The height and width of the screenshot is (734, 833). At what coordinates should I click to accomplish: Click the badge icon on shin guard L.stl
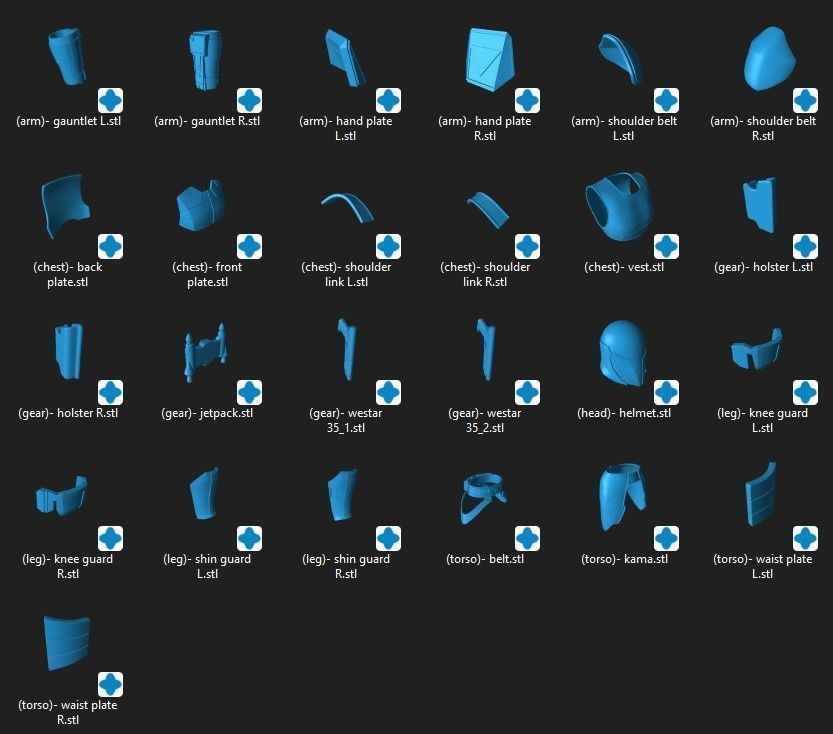point(249,539)
